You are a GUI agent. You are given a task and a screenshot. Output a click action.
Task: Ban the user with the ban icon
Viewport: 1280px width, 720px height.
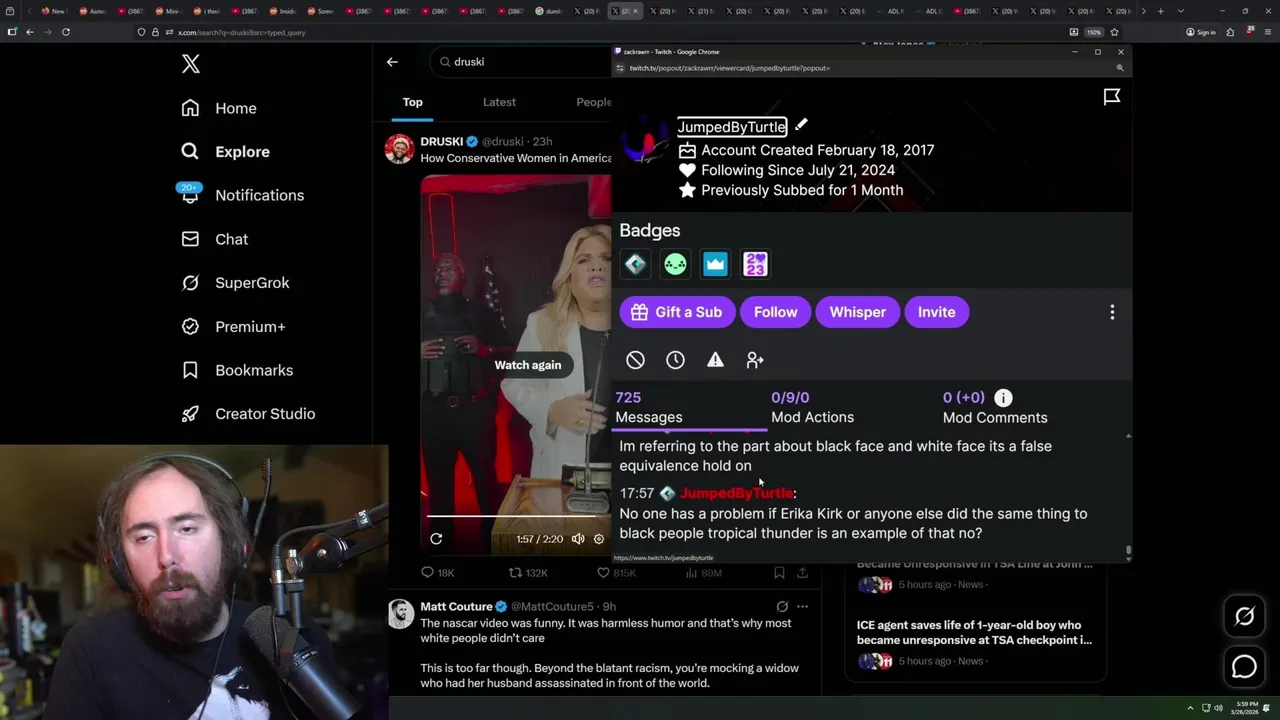[x=635, y=360]
